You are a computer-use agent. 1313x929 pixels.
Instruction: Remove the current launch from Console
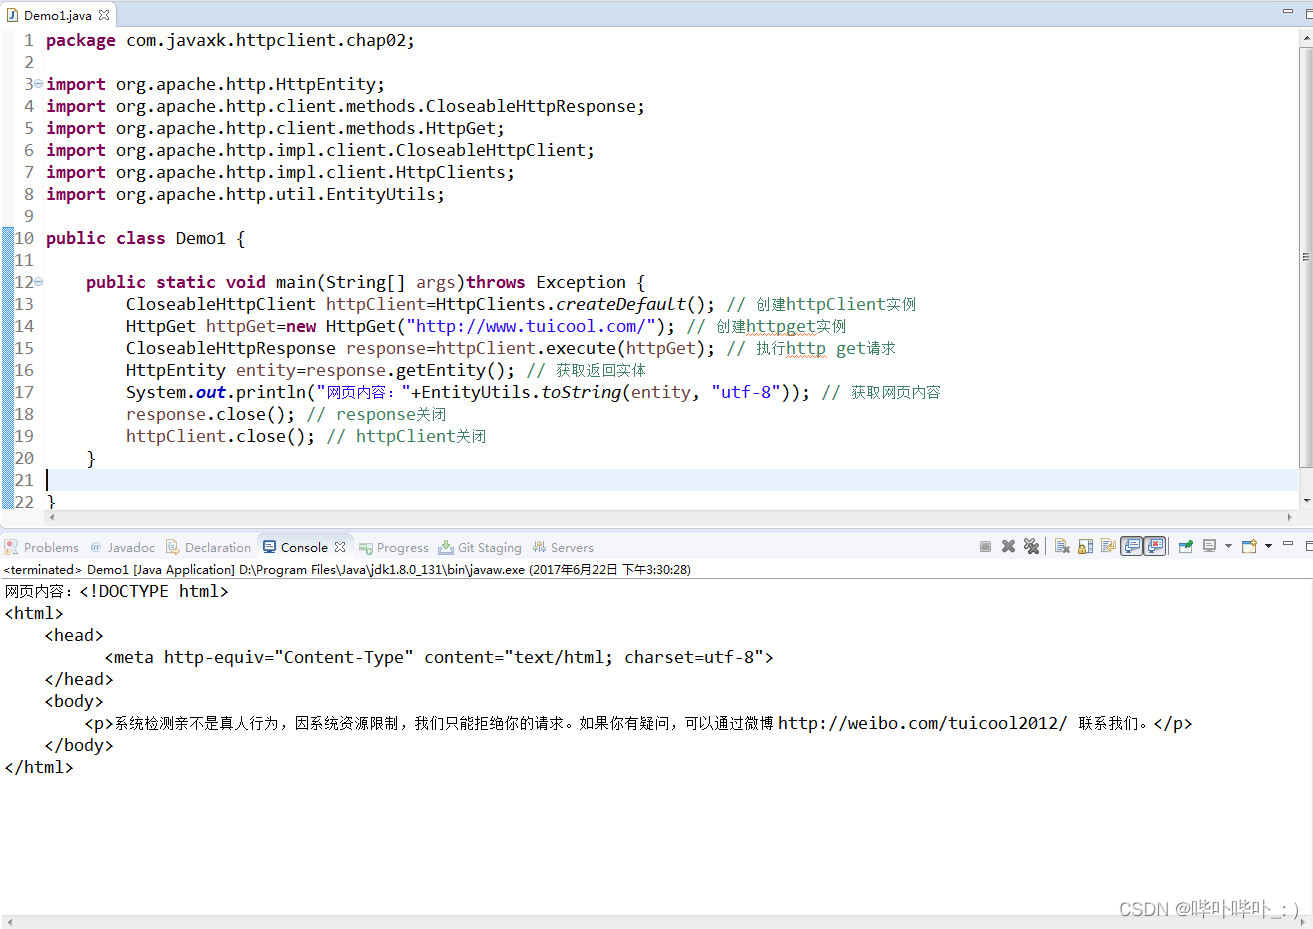click(1008, 546)
